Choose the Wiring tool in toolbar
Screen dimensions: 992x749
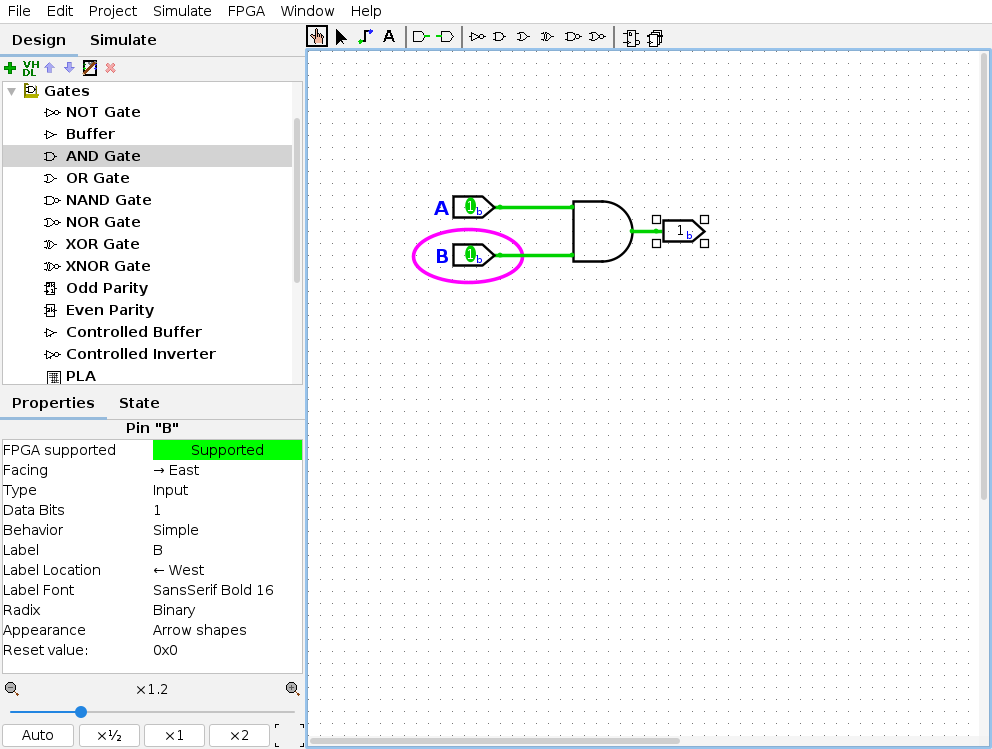tap(365, 37)
